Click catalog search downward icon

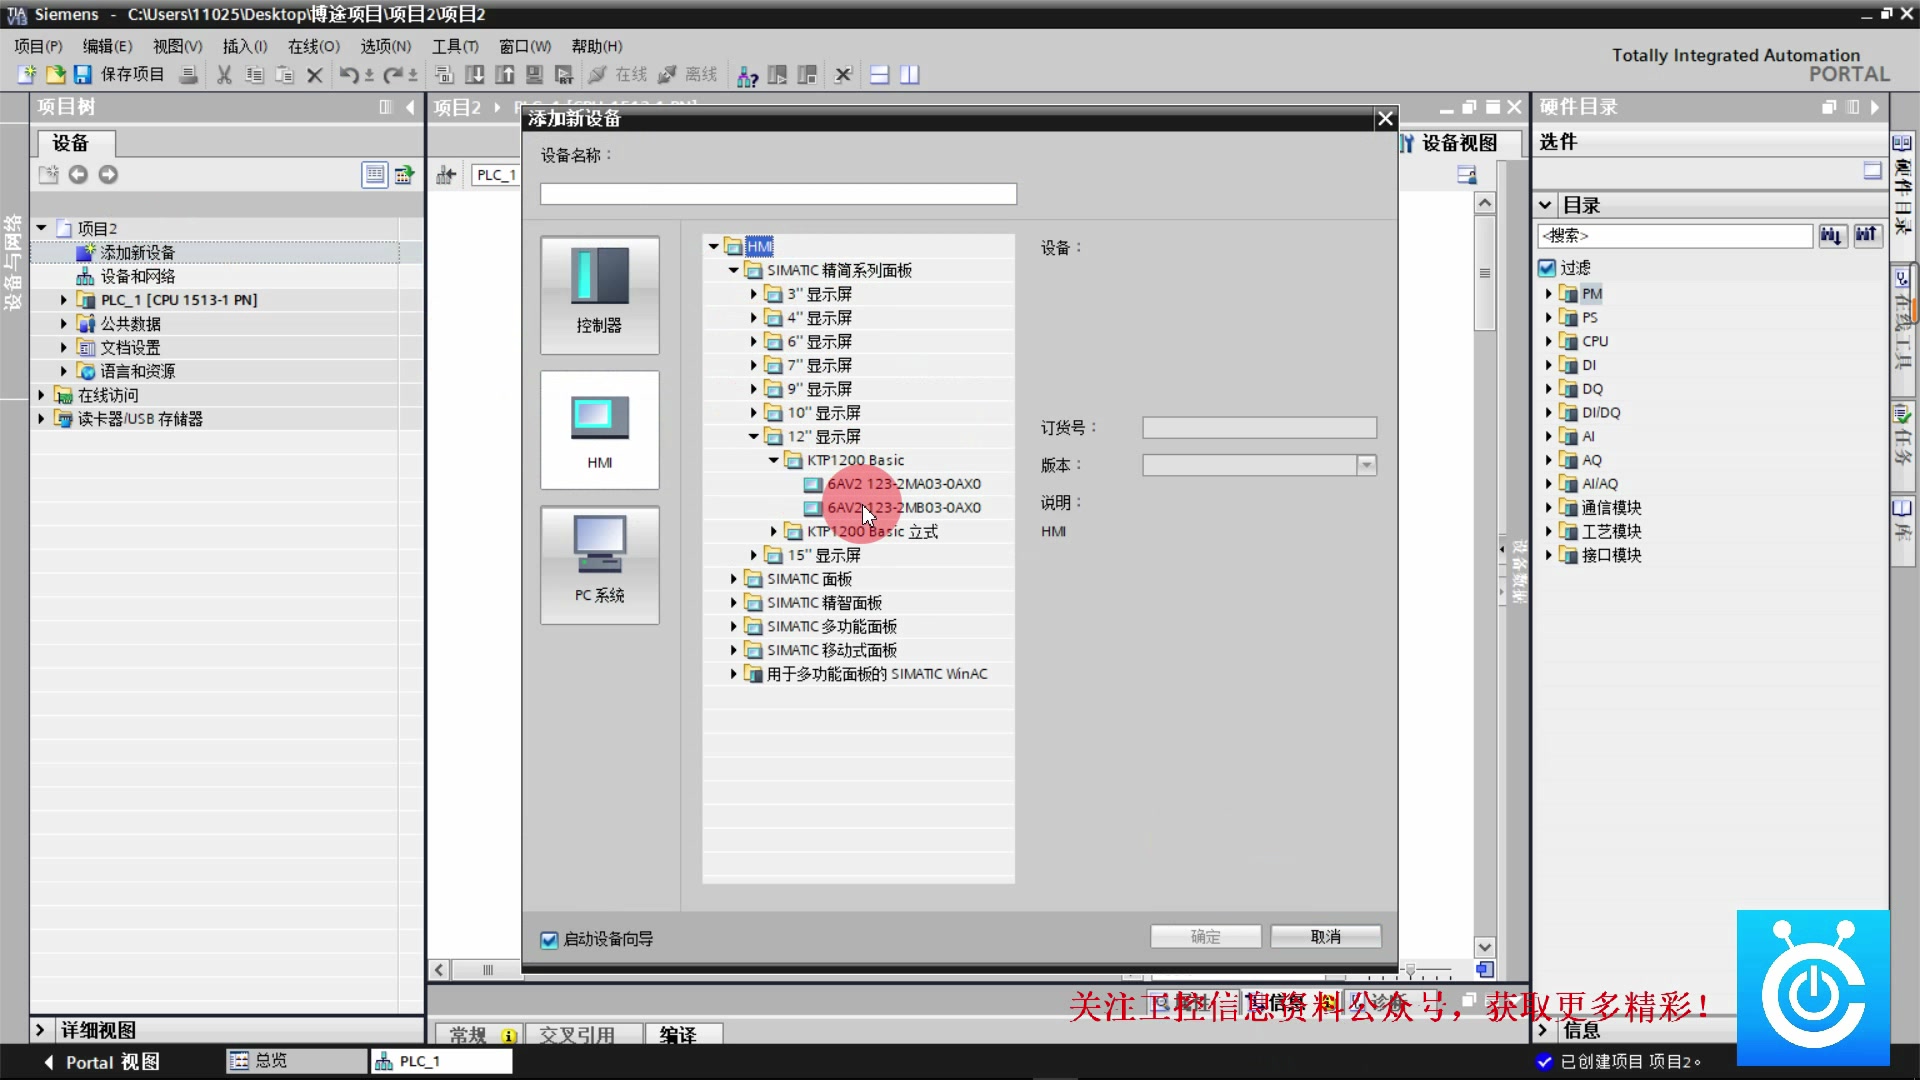(1831, 235)
